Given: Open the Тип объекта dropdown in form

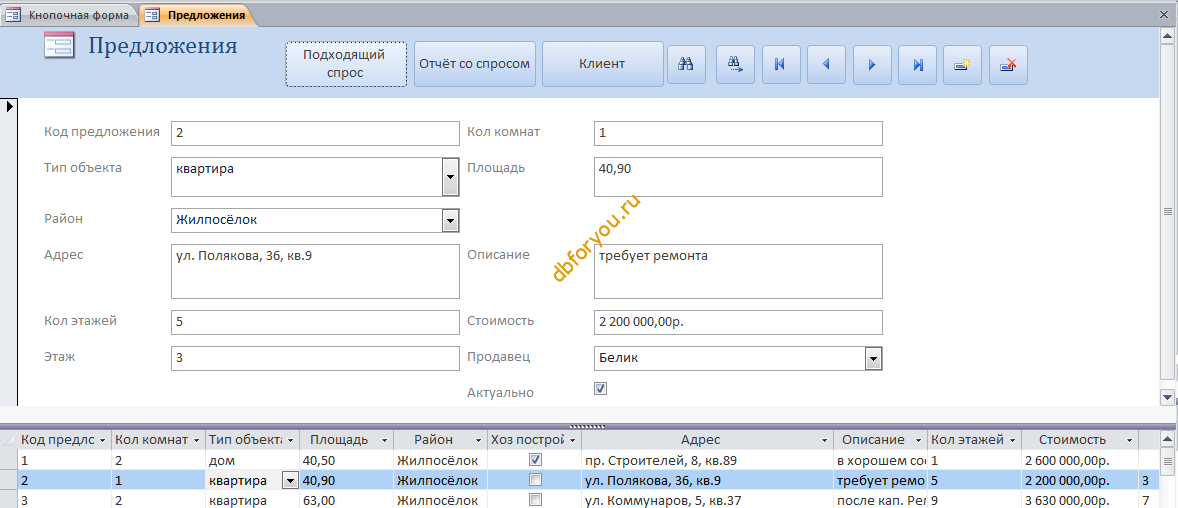Looking at the screenshot, I should 450,177.
